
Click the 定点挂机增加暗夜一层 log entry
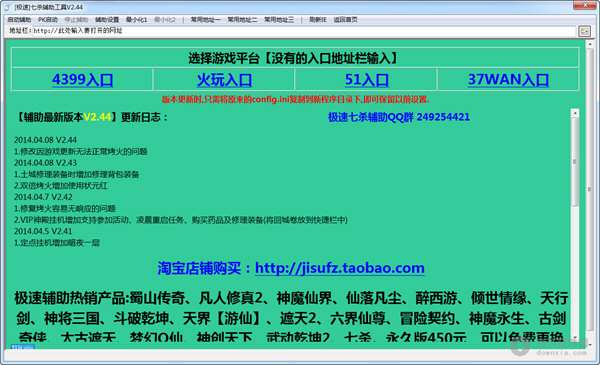point(57,243)
